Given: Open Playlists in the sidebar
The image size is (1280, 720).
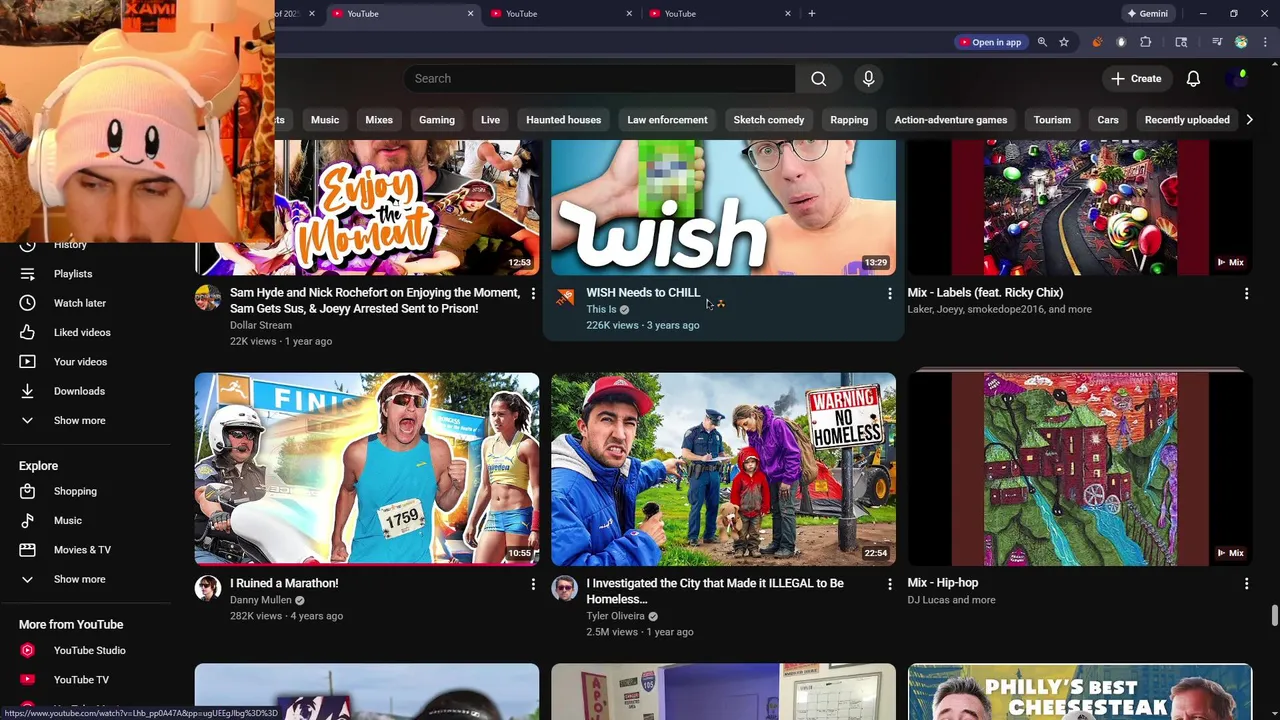Looking at the screenshot, I should (72, 274).
